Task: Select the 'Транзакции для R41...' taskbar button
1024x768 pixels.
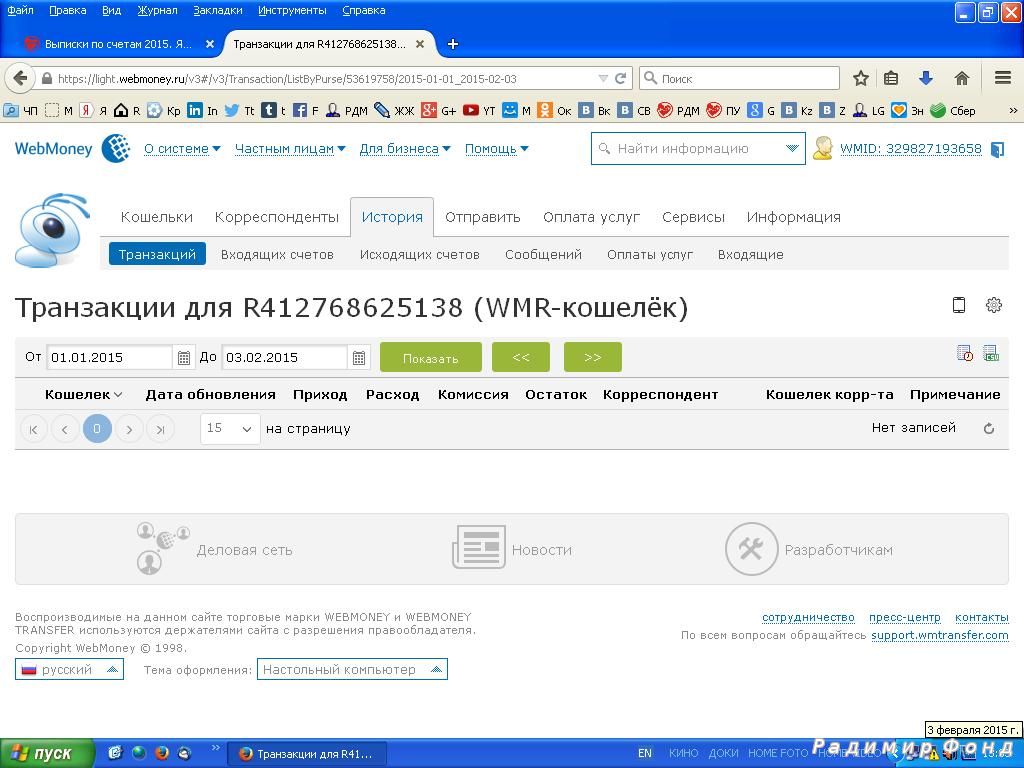Action: tap(307, 754)
